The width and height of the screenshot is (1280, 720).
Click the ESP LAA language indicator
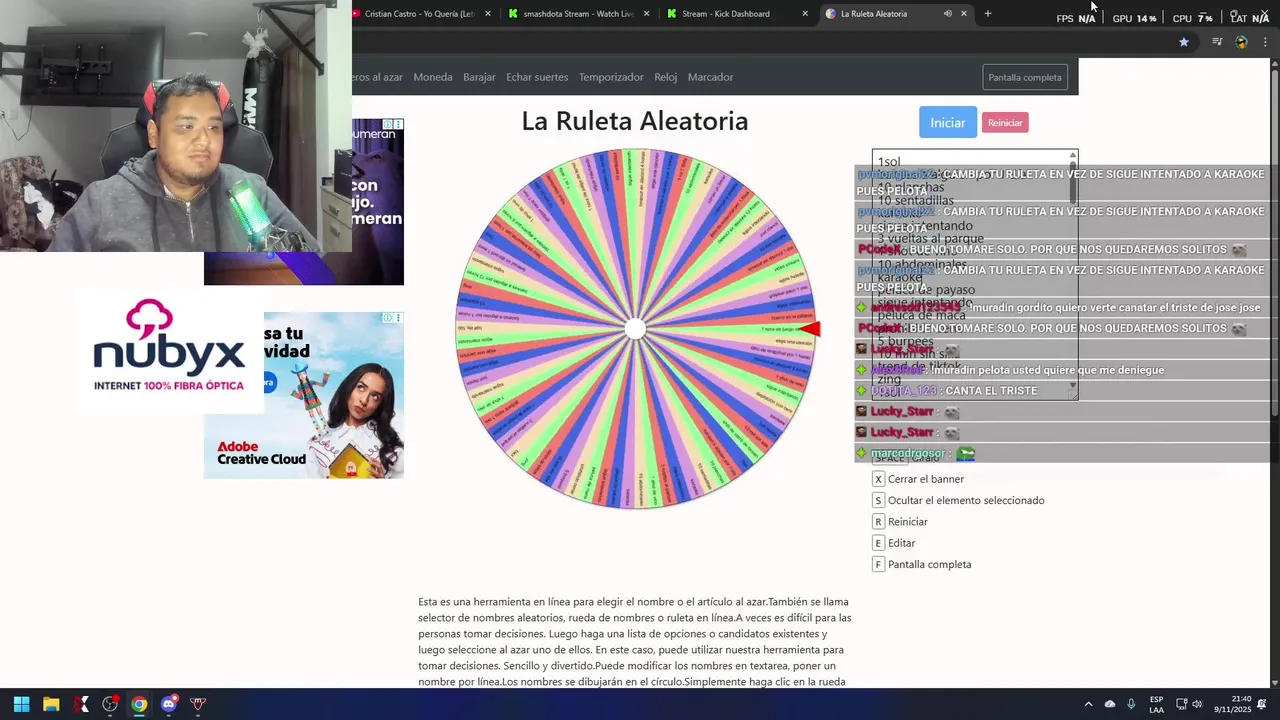click(1156, 704)
